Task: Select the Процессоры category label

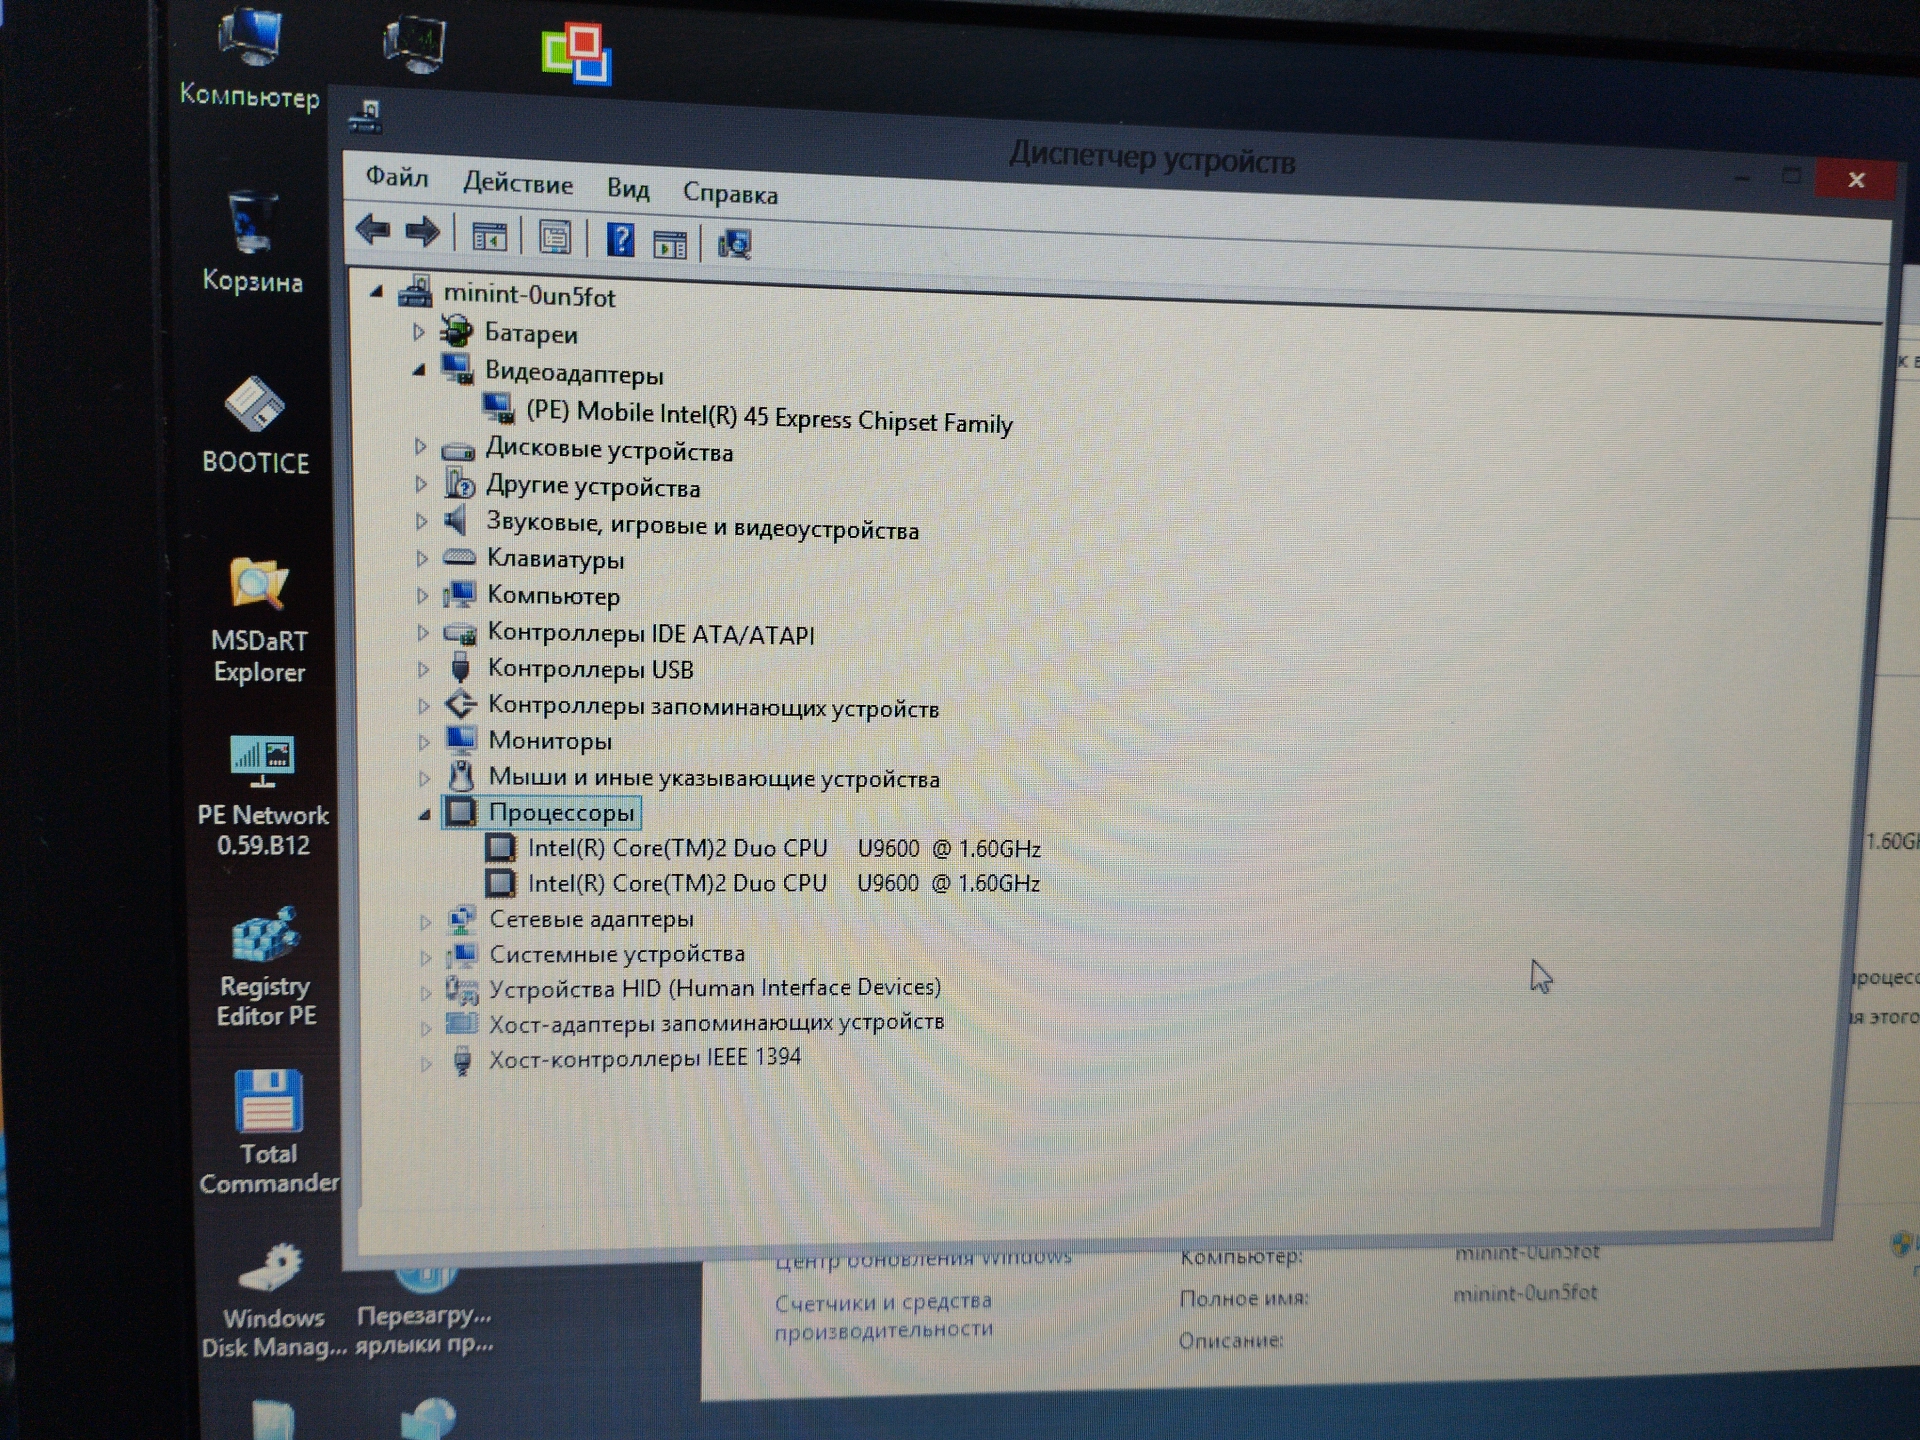Action: pos(561,813)
